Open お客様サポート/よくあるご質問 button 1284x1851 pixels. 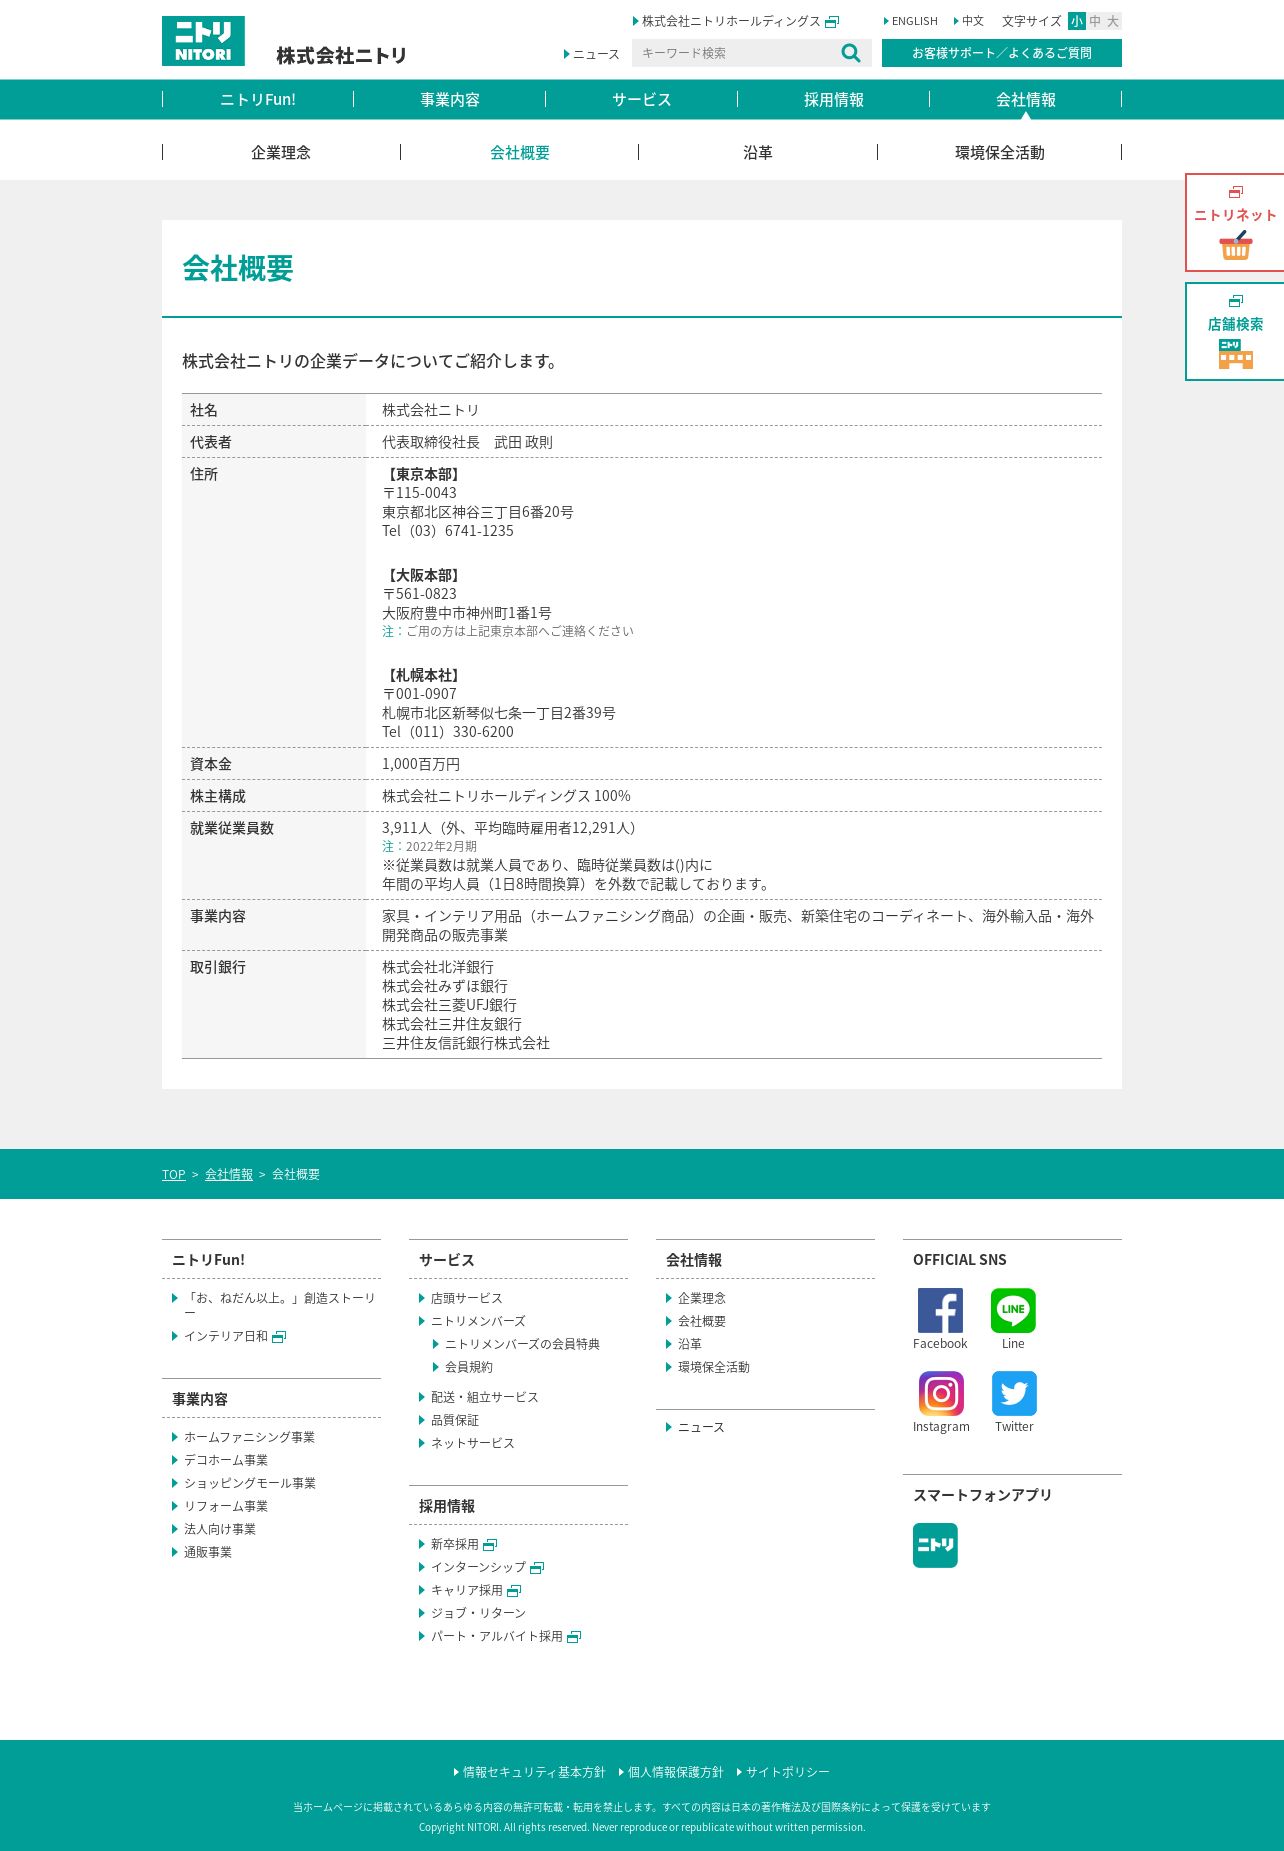pyautogui.click(x=1002, y=53)
